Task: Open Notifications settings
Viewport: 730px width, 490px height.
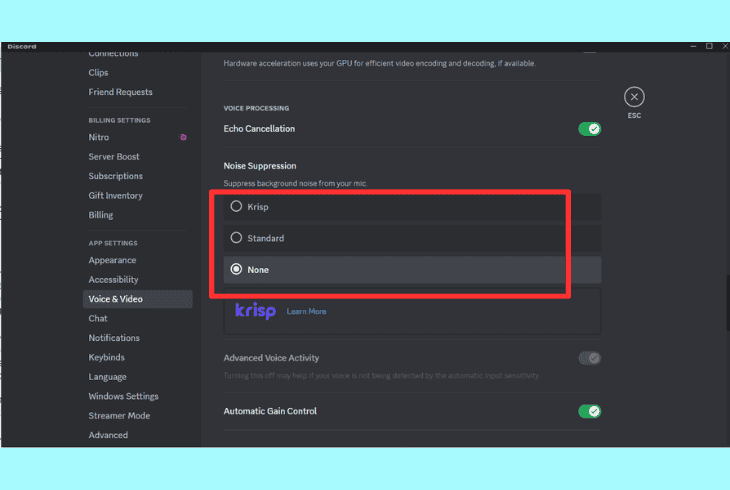Action: pyautogui.click(x=114, y=338)
